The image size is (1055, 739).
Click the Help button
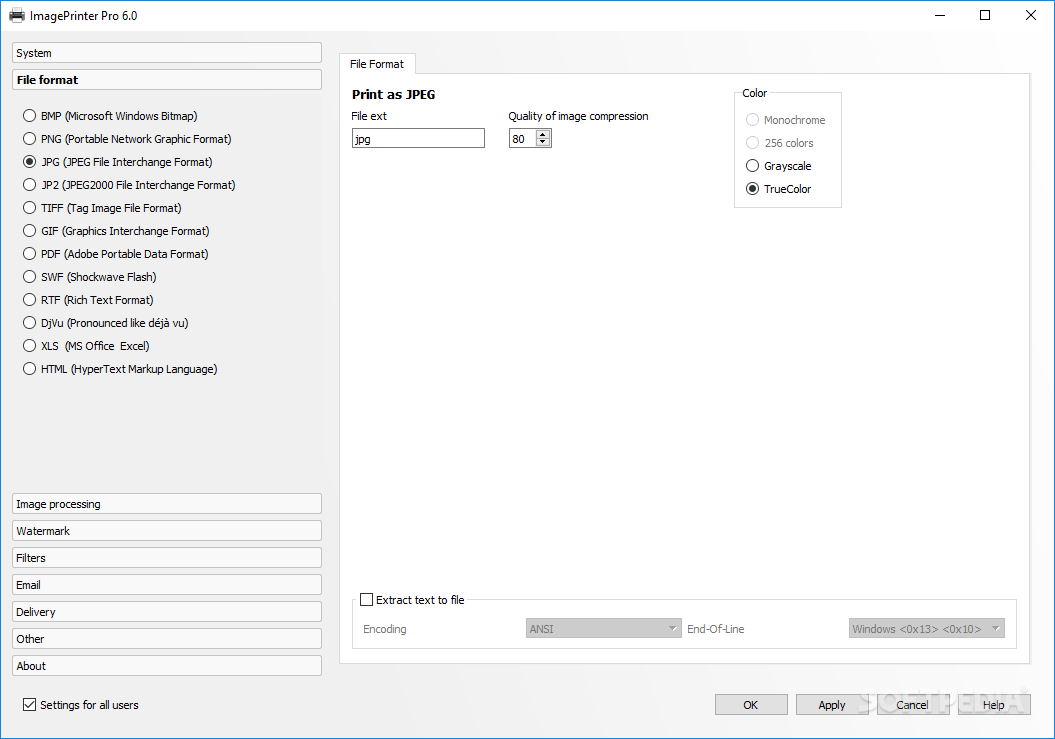994,704
